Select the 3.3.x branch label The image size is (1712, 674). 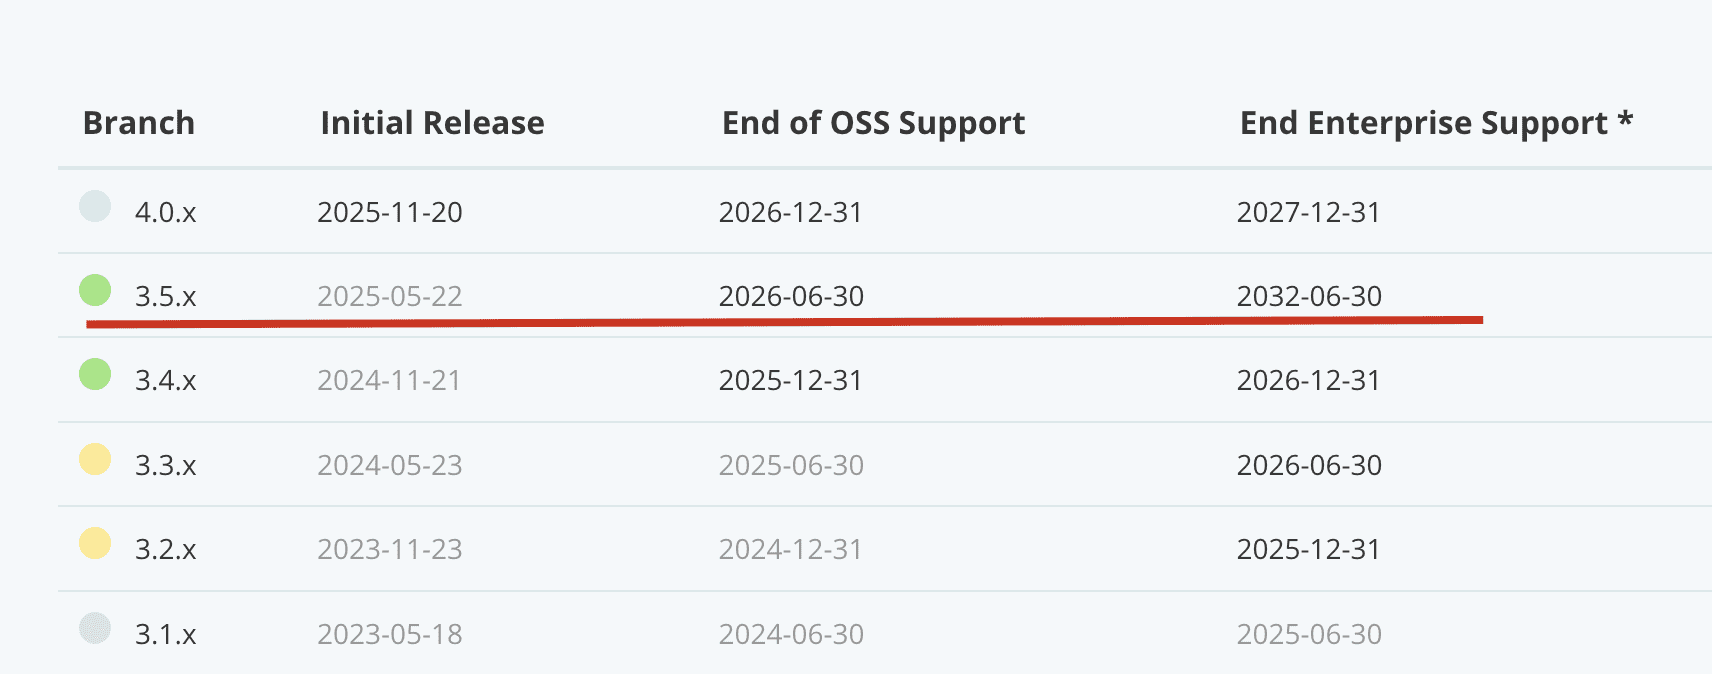(166, 465)
